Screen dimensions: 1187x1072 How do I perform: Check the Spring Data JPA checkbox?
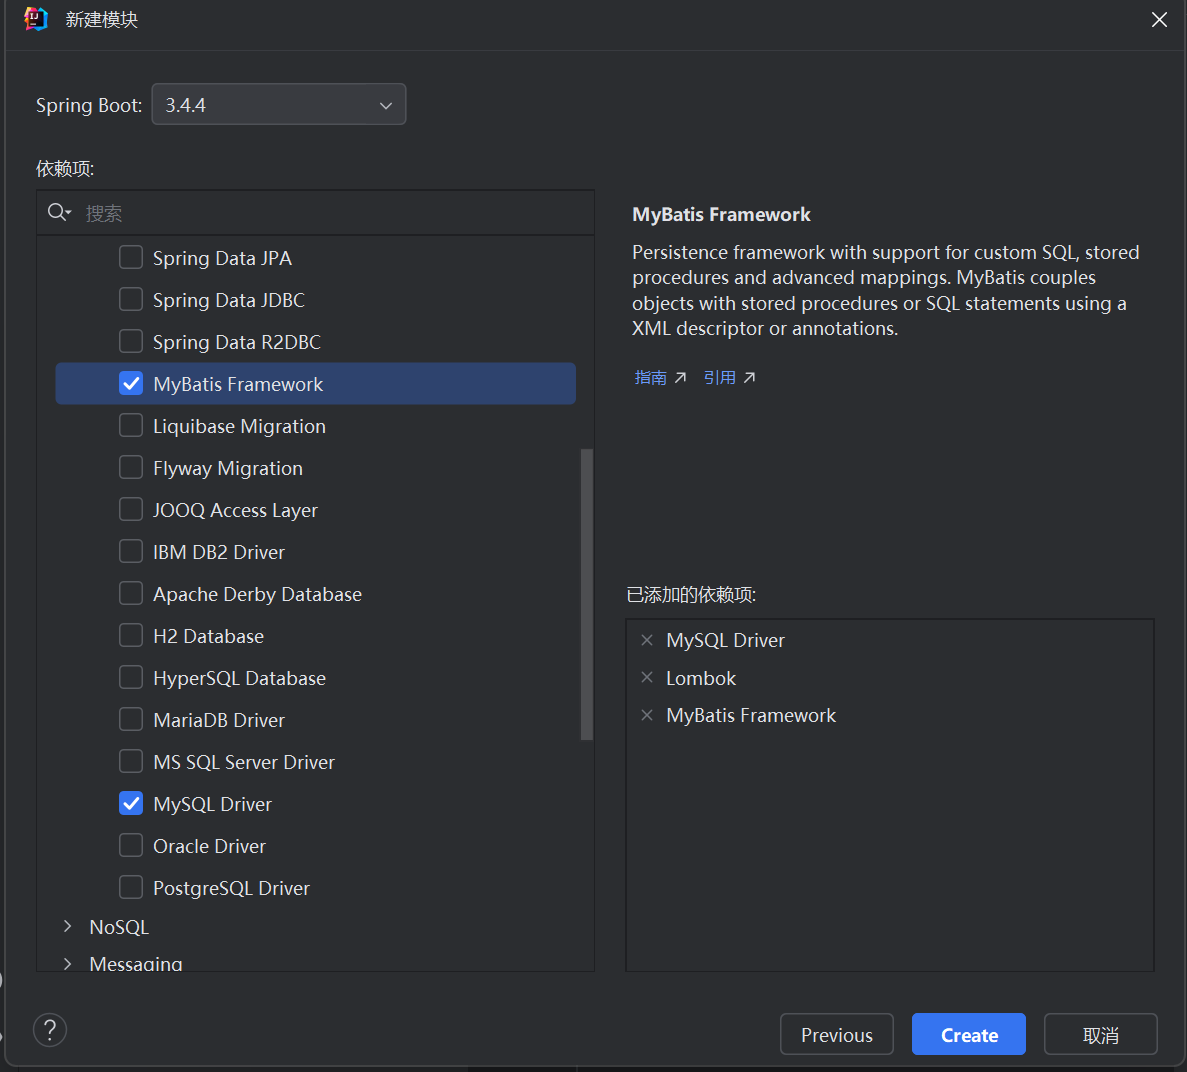(x=131, y=257)
